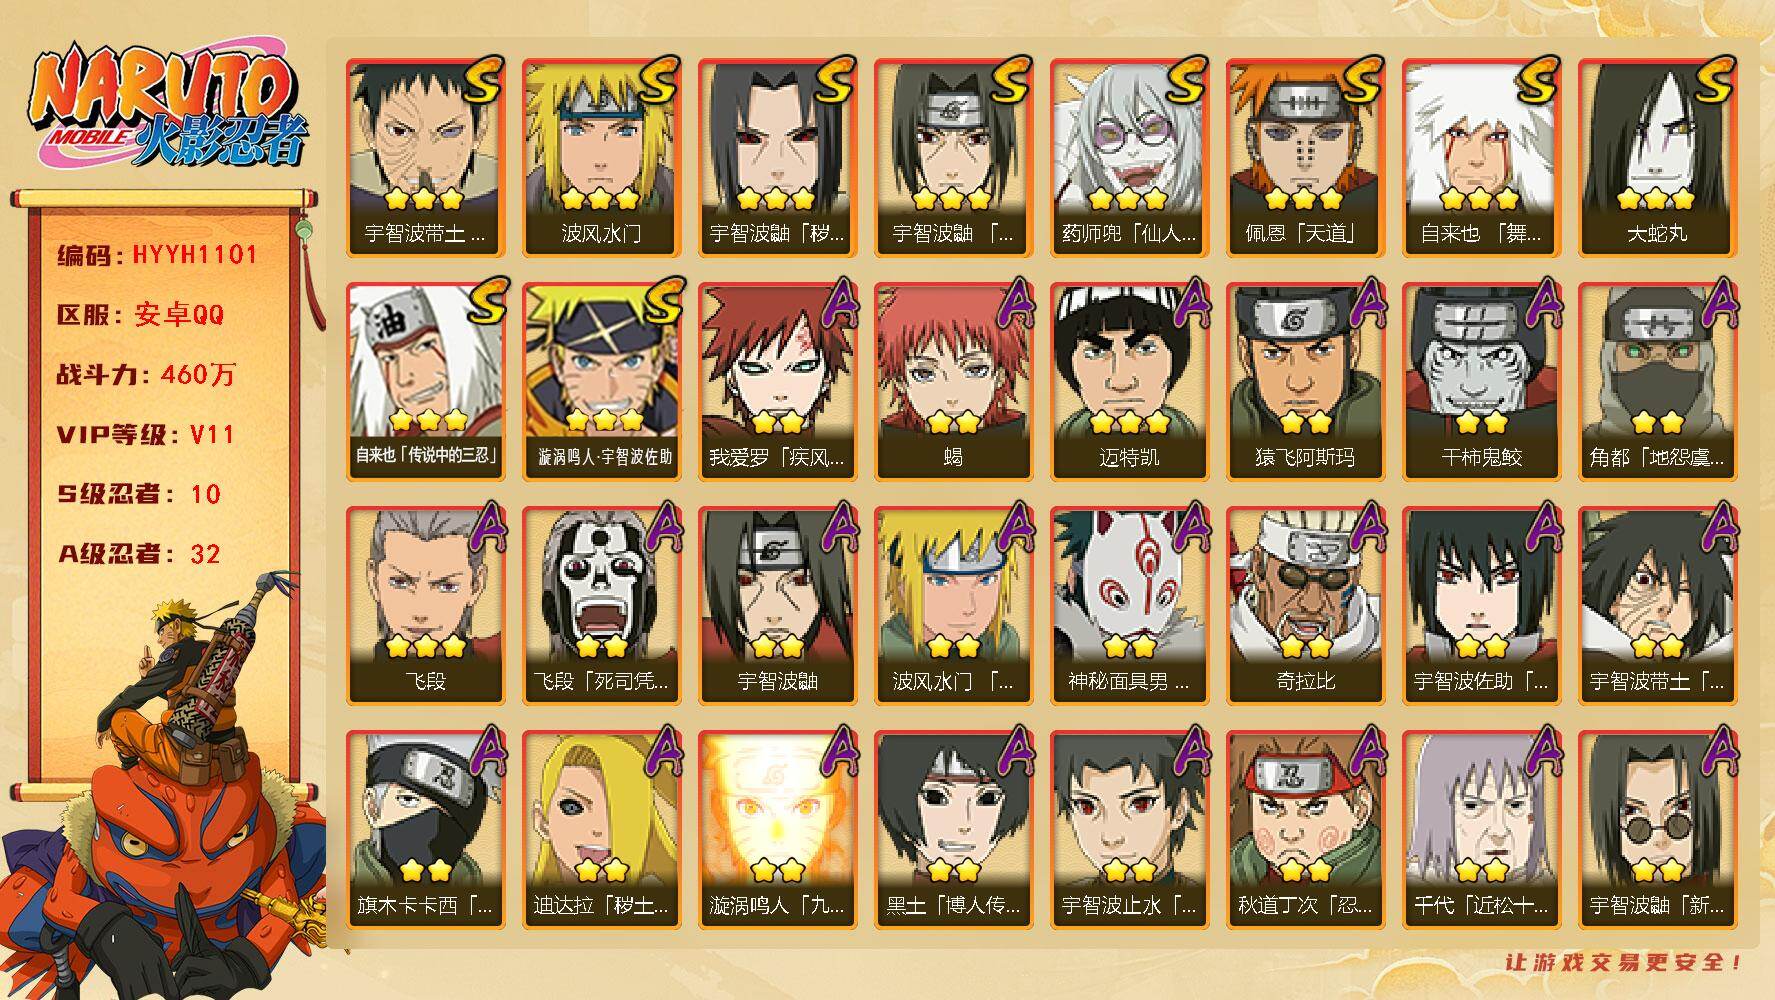The width and height of the screenshot is (1775, 1000).
Task: Open the 自来也「传说中的三忍」 card
Action: 425,382
